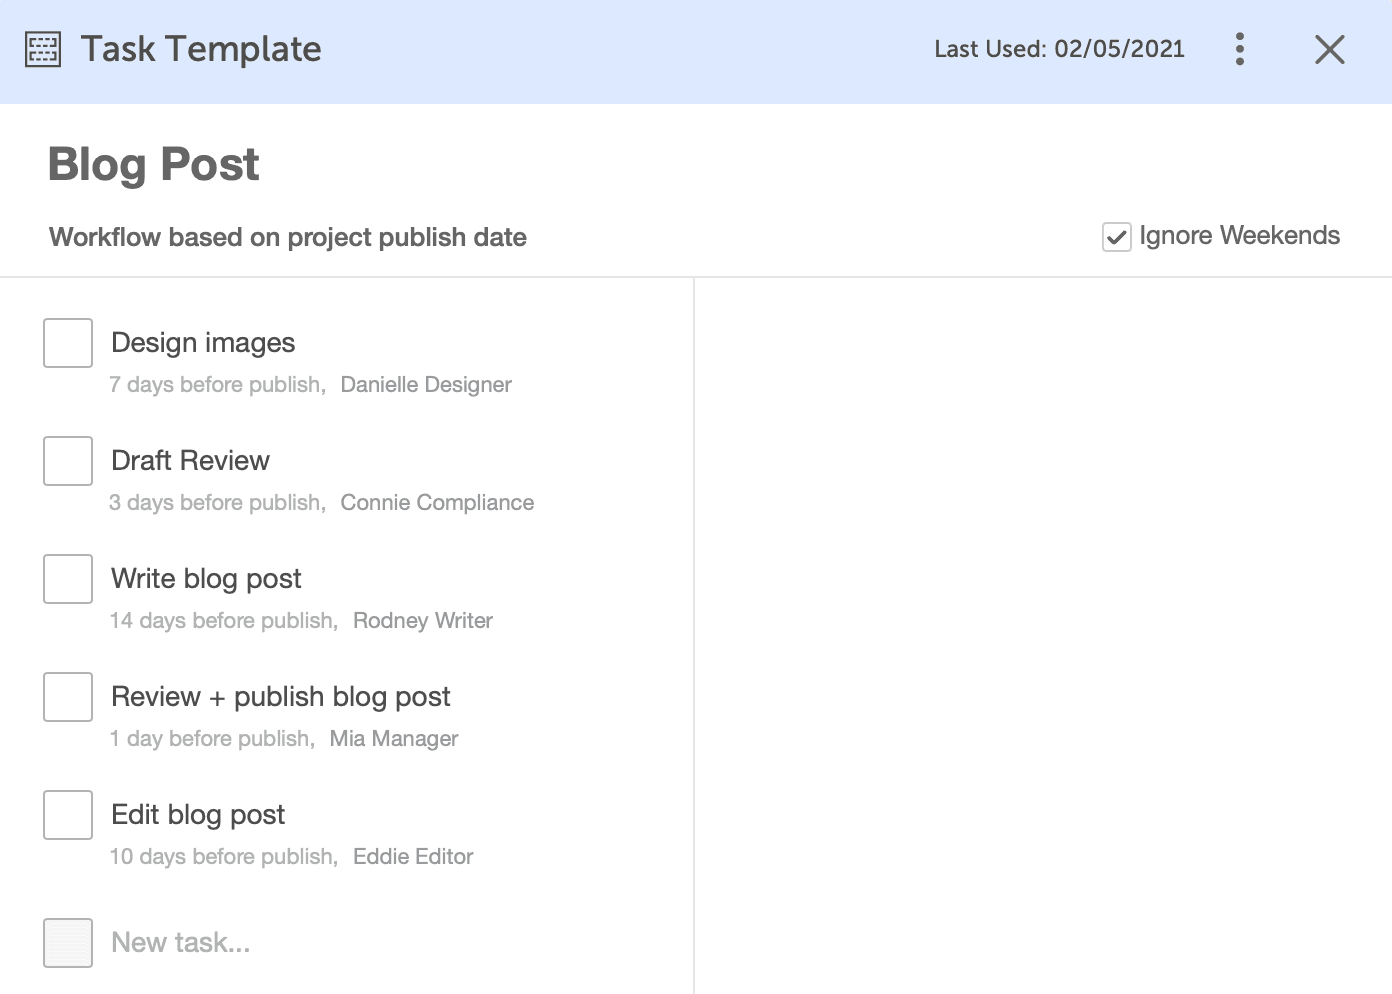Close the Task Template dialog
This screenshot has width=1392, height=994.
pos(1330,49)
